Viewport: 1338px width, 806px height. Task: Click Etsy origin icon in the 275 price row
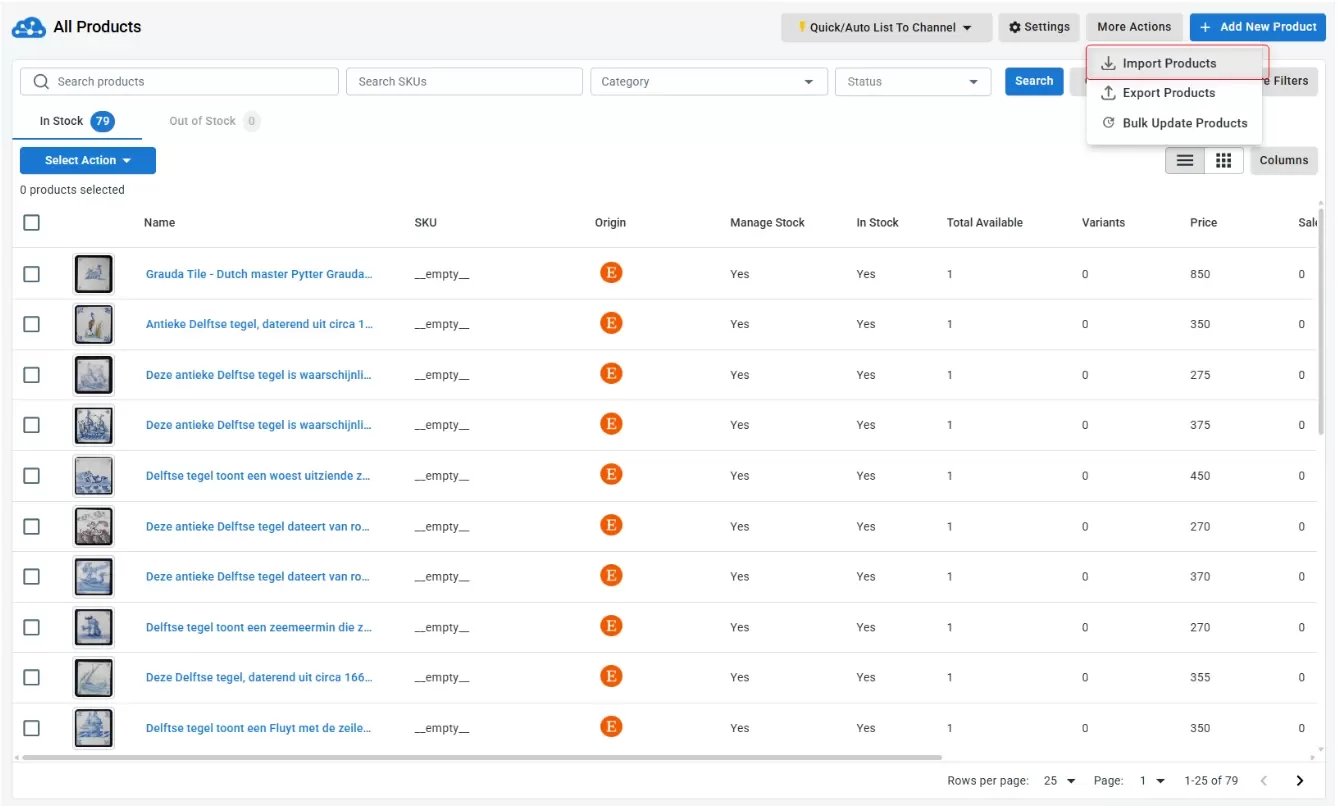[611, 373]
